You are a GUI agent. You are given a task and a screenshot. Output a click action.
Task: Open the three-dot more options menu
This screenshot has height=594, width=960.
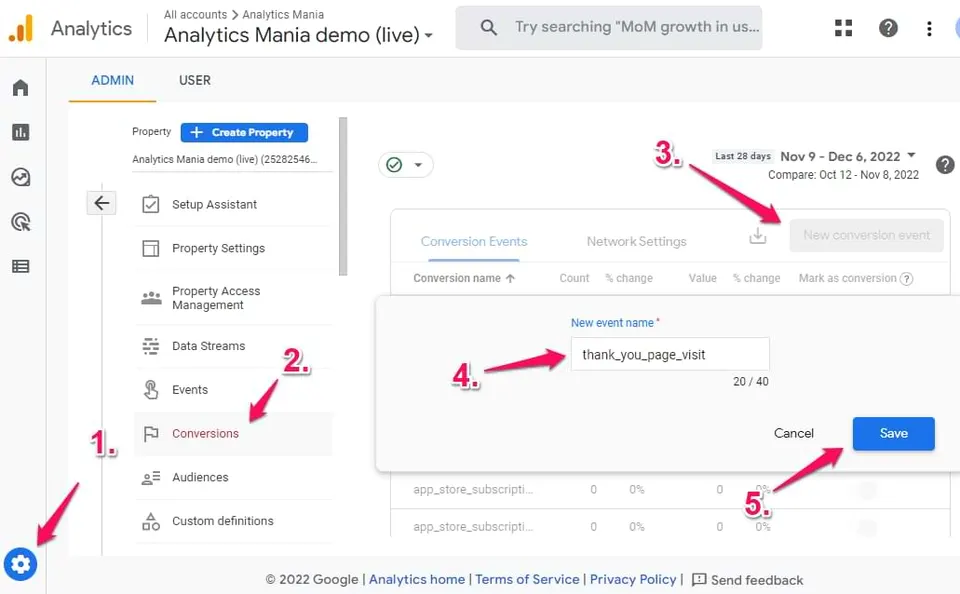929,28
